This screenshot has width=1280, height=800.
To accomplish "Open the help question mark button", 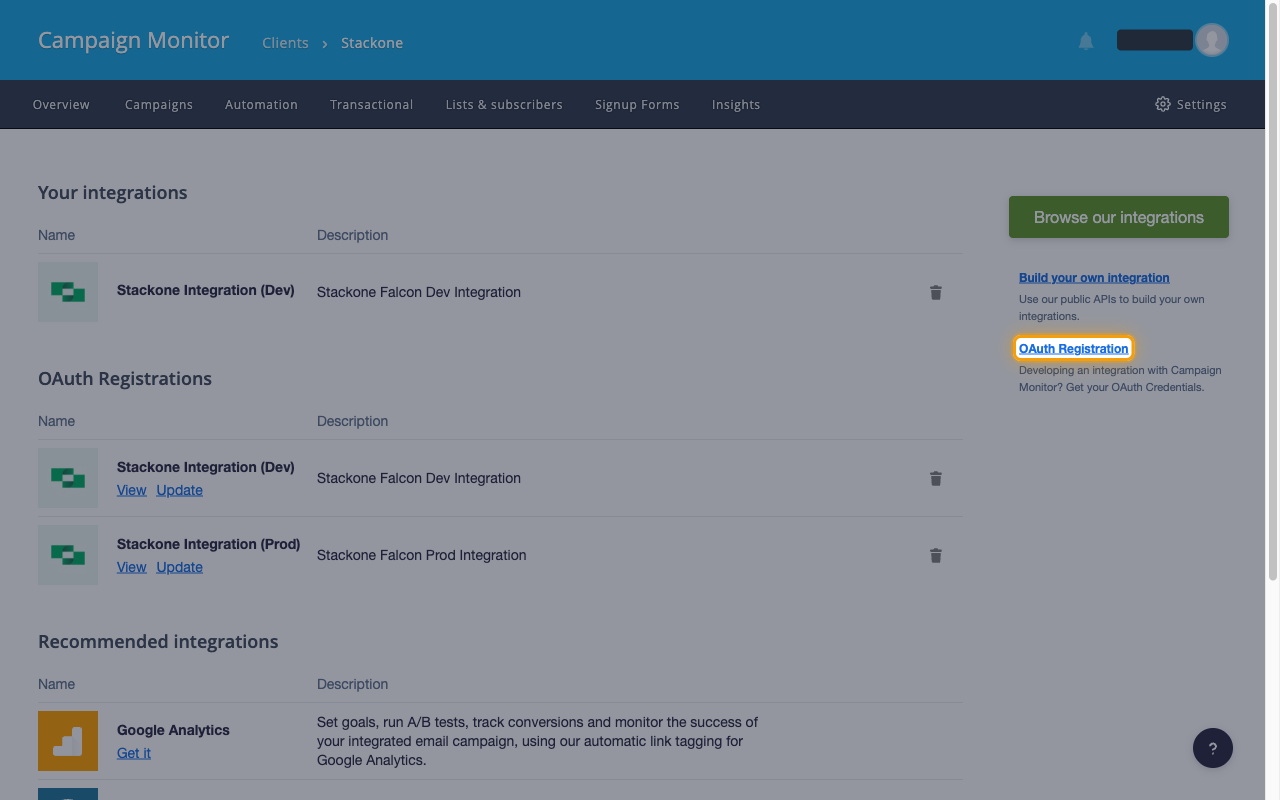I will tap(1213, 748).
